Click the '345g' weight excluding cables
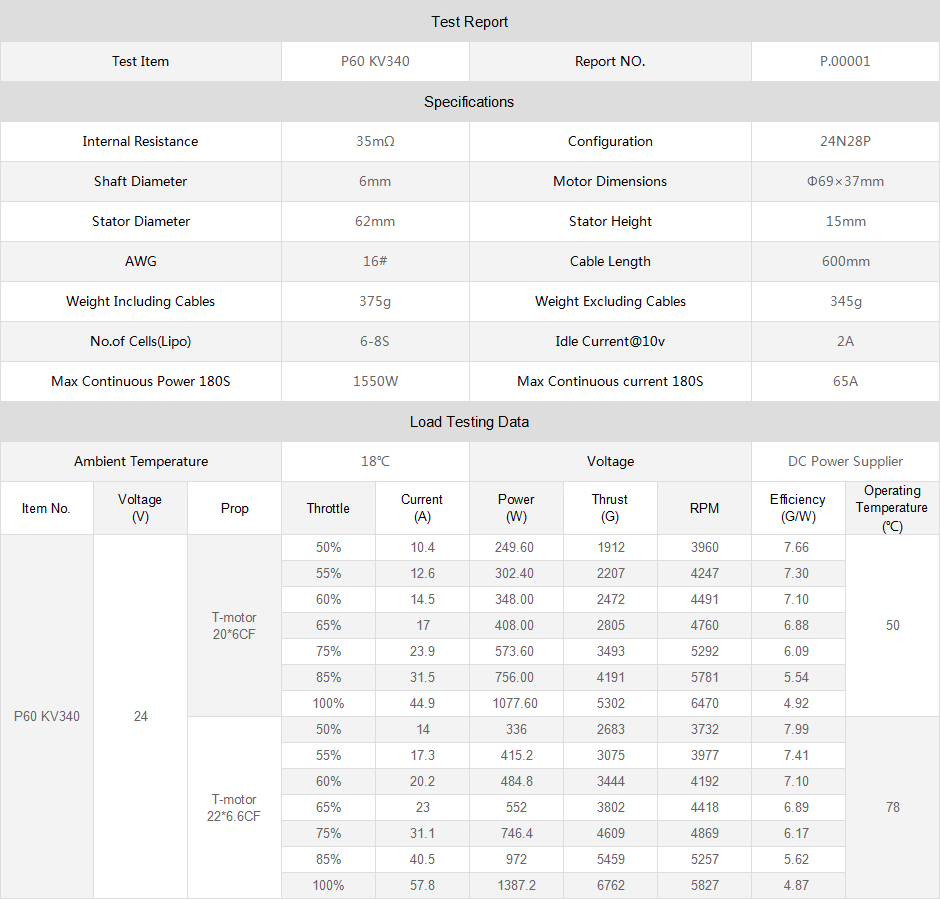Image resolution: width=940 pixels, height=899 pixels. coord(845,301)
